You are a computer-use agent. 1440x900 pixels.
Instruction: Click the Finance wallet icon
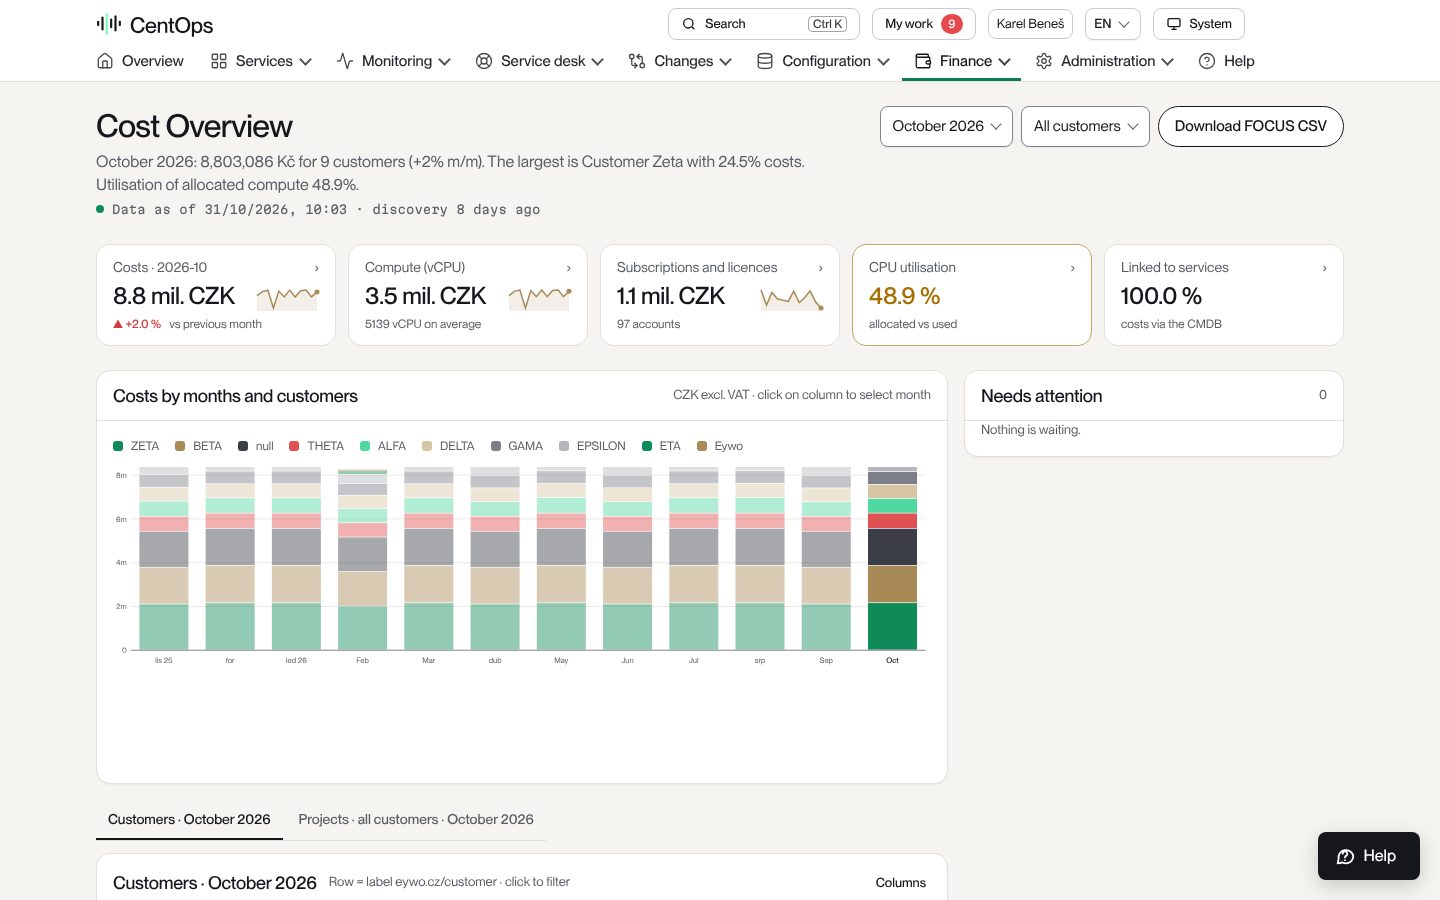pos(923,61)
